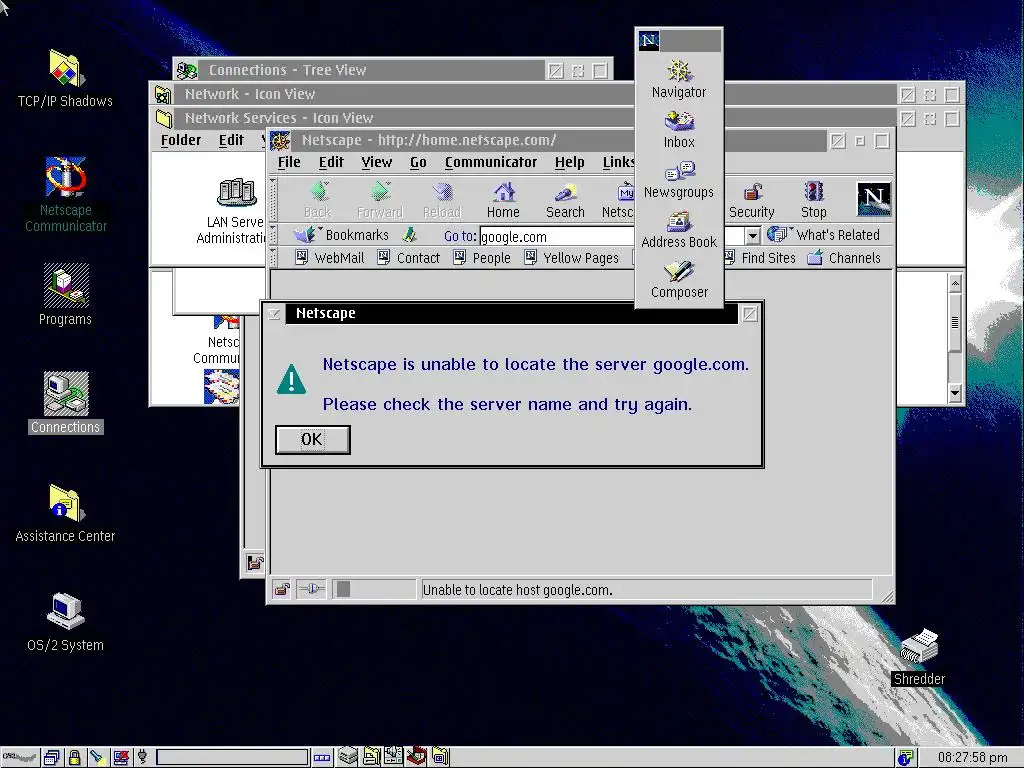Open the Communicator menu
This screenshot has width=1024, height=768.
[x=491, y=162]
